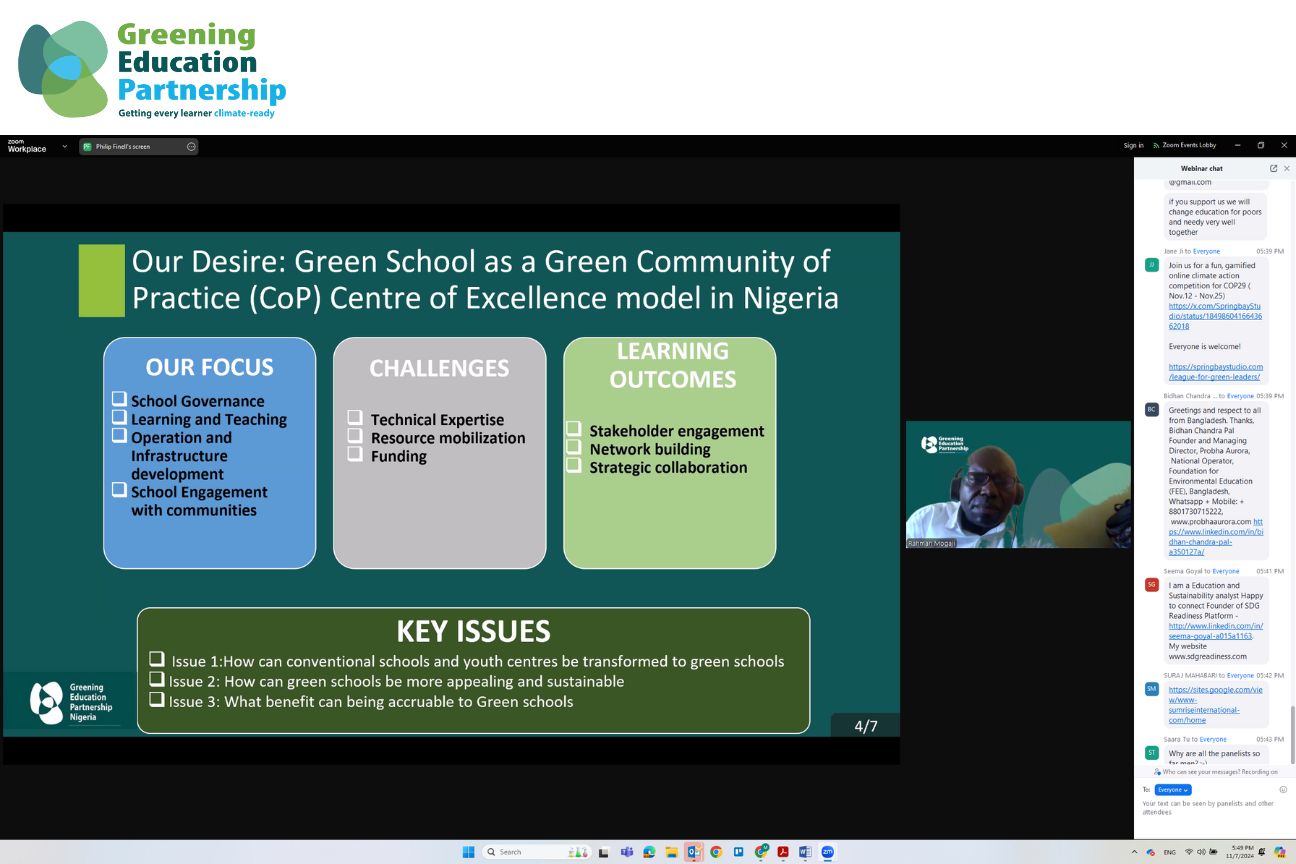Close the Webinar chat panel
Viewport: 1296px width, 864px height.
pyautogui.click(x=1286, y=168)
